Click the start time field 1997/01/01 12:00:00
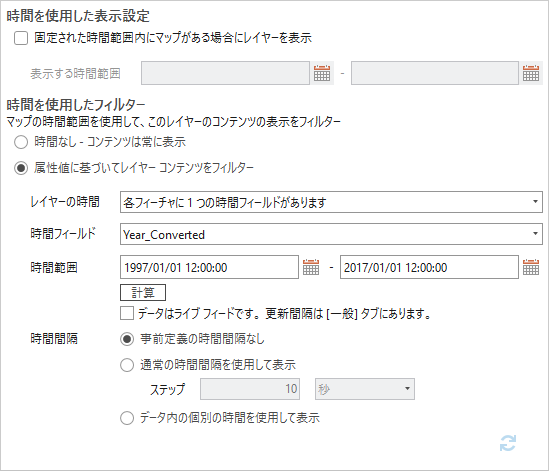 [x=209, y=267]
